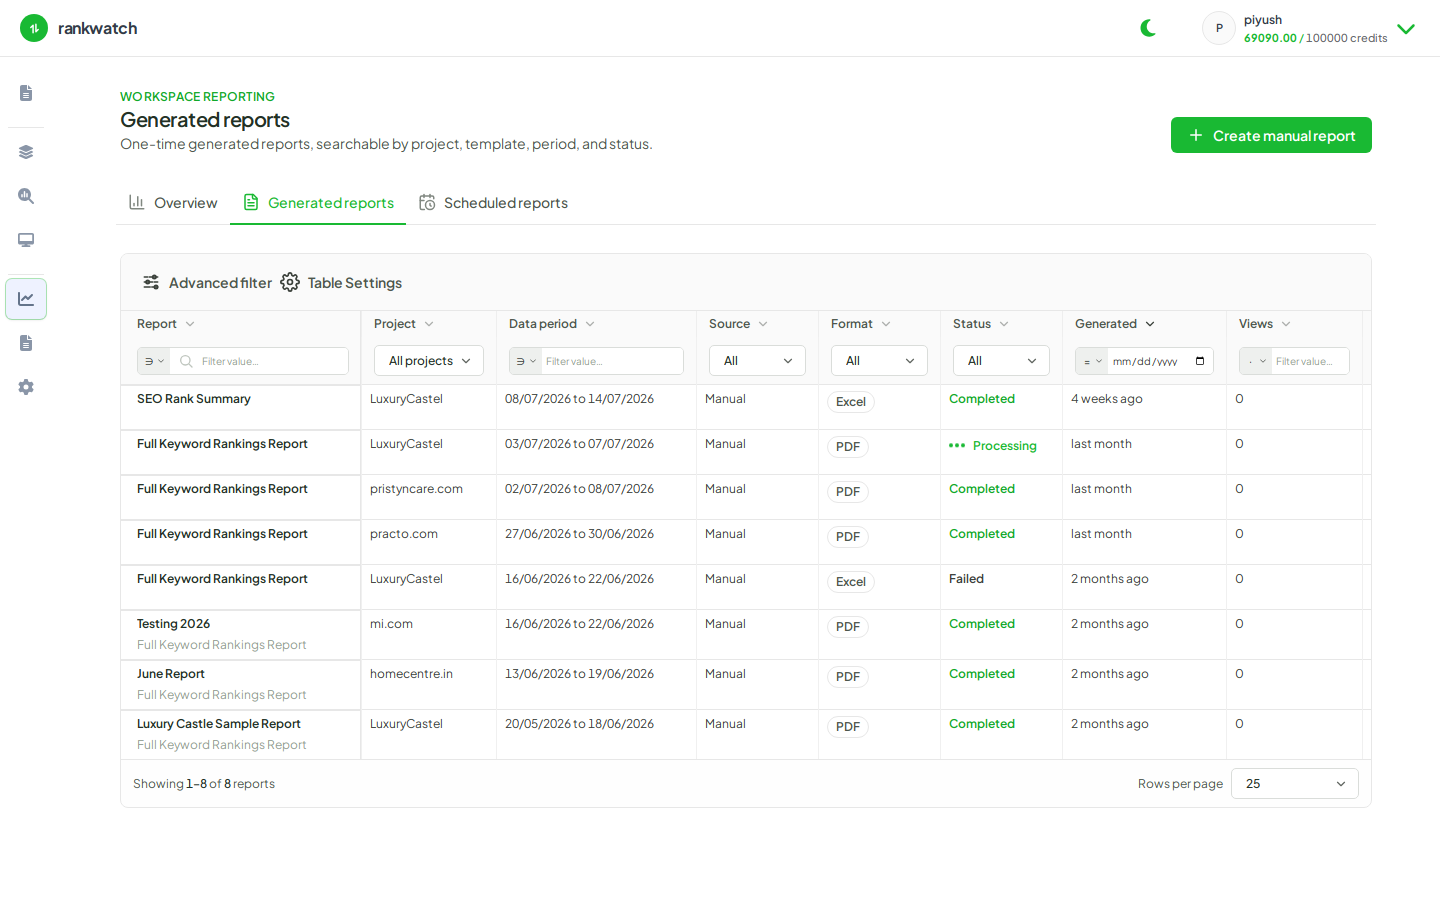Click the mi.com project cell

coord(391,624)
